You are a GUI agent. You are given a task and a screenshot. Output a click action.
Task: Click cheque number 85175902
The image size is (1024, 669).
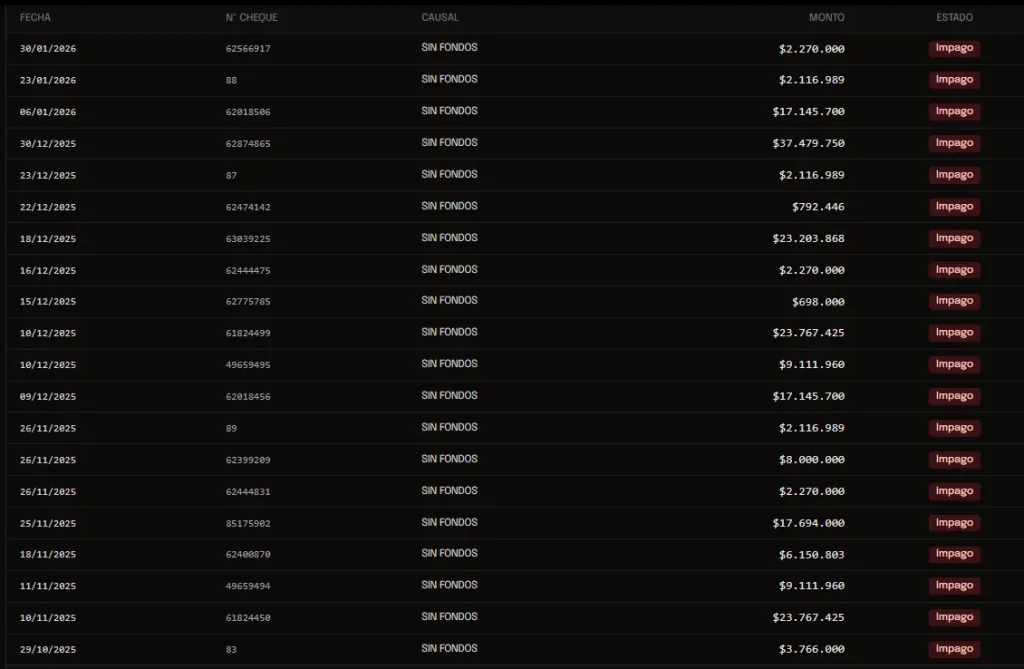click(248, 523)
